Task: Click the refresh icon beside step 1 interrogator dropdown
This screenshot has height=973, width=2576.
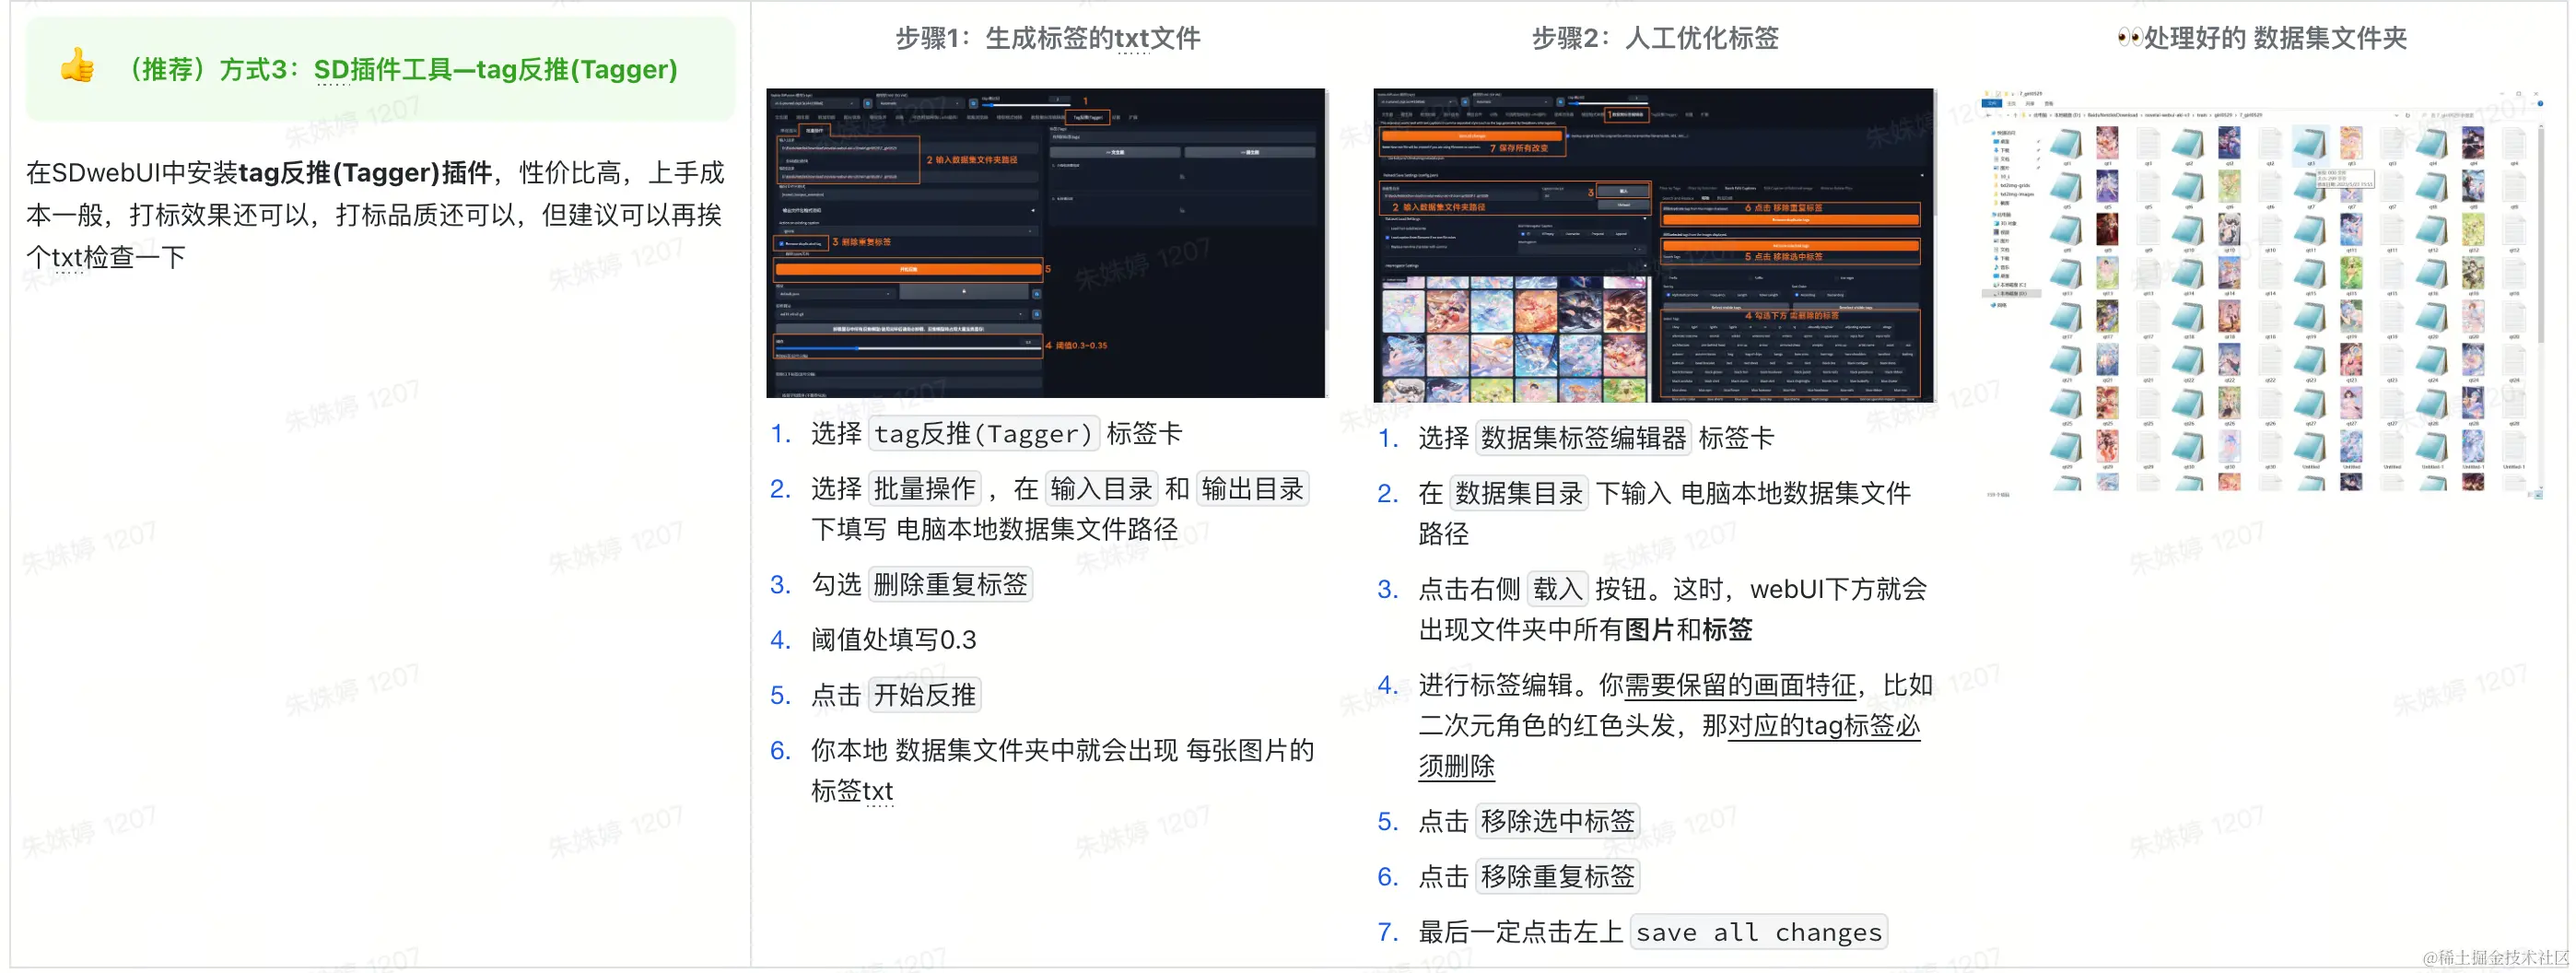Action: pyautogui.click(x=1037, y=315)
